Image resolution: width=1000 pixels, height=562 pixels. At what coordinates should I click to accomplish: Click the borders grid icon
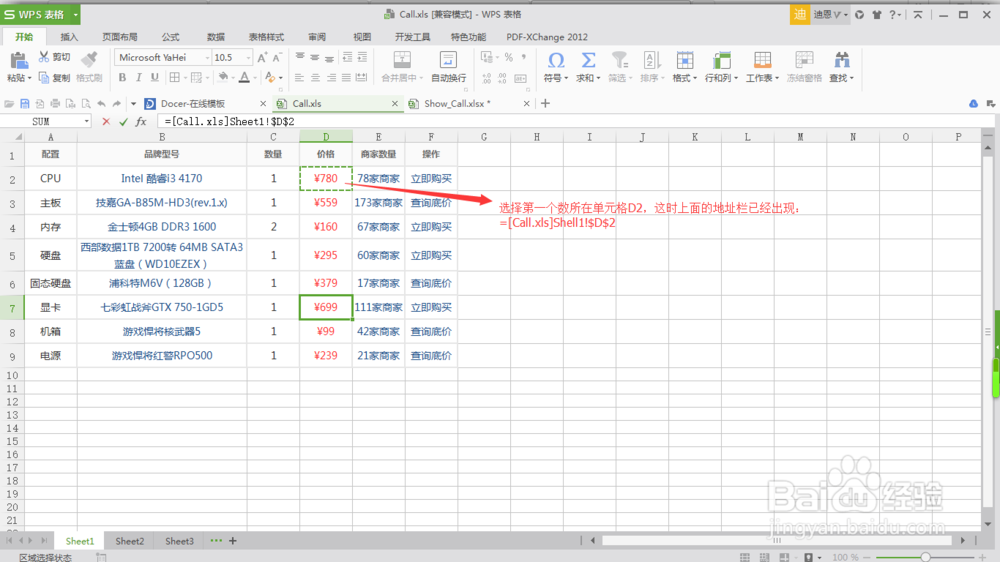(x=175, y=78)
